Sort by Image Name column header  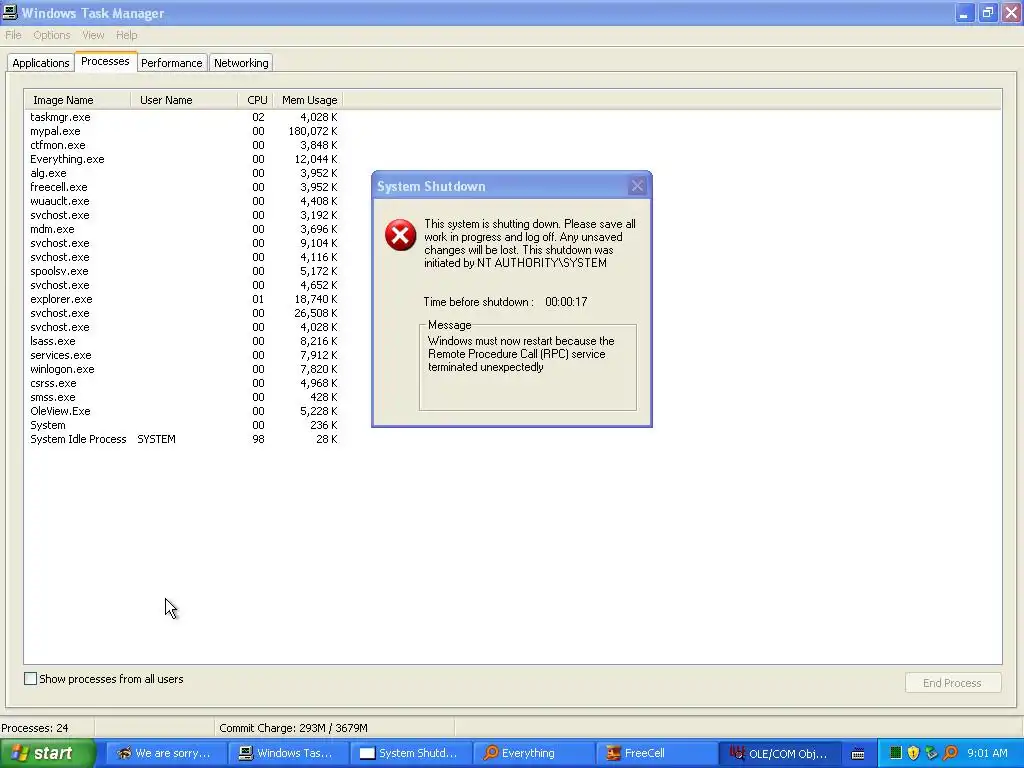click(x=78, y=100)
